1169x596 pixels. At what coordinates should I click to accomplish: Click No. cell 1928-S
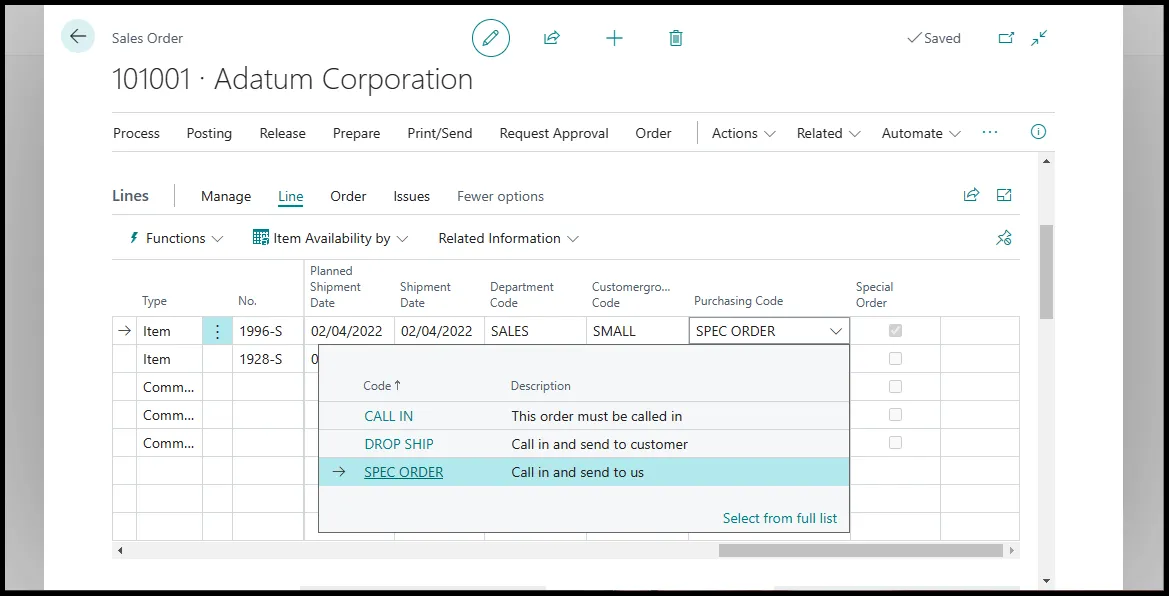268,359
